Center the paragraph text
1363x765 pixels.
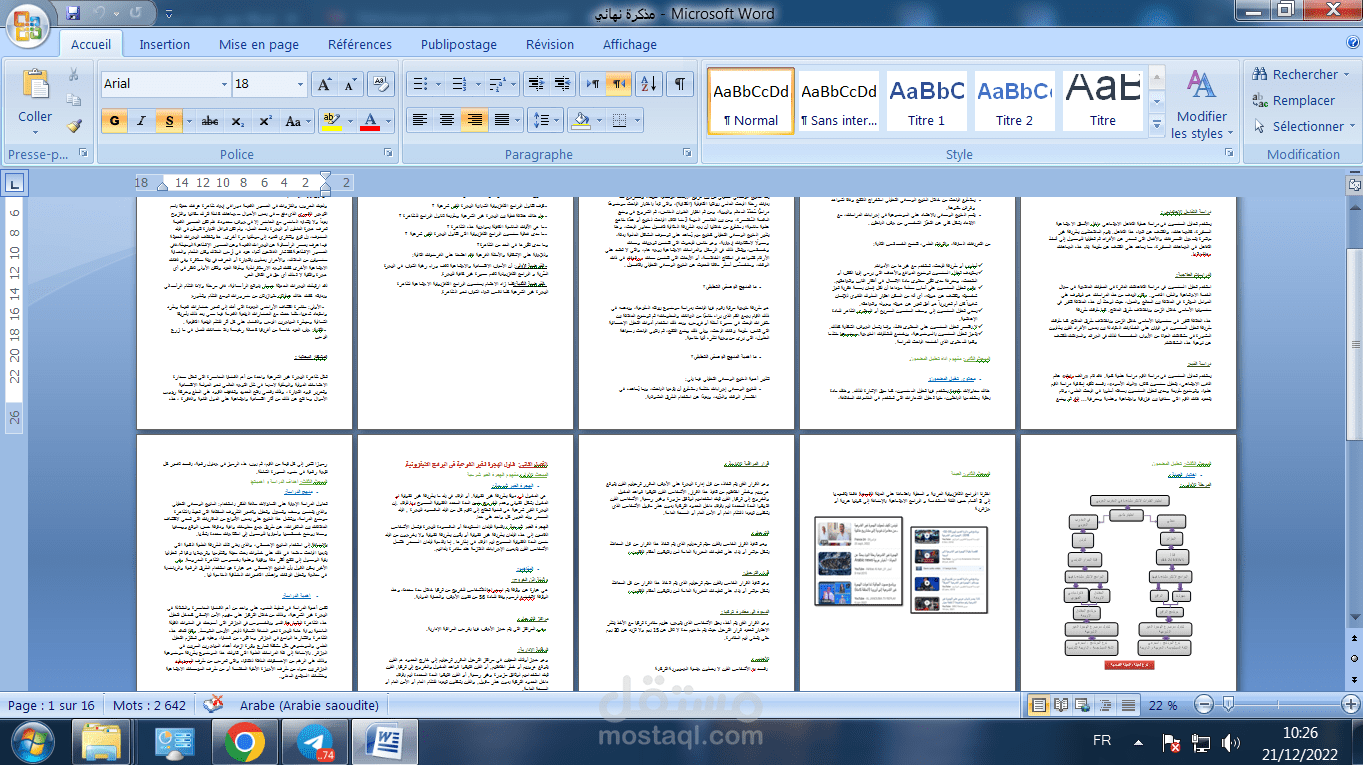click(447, 120)
